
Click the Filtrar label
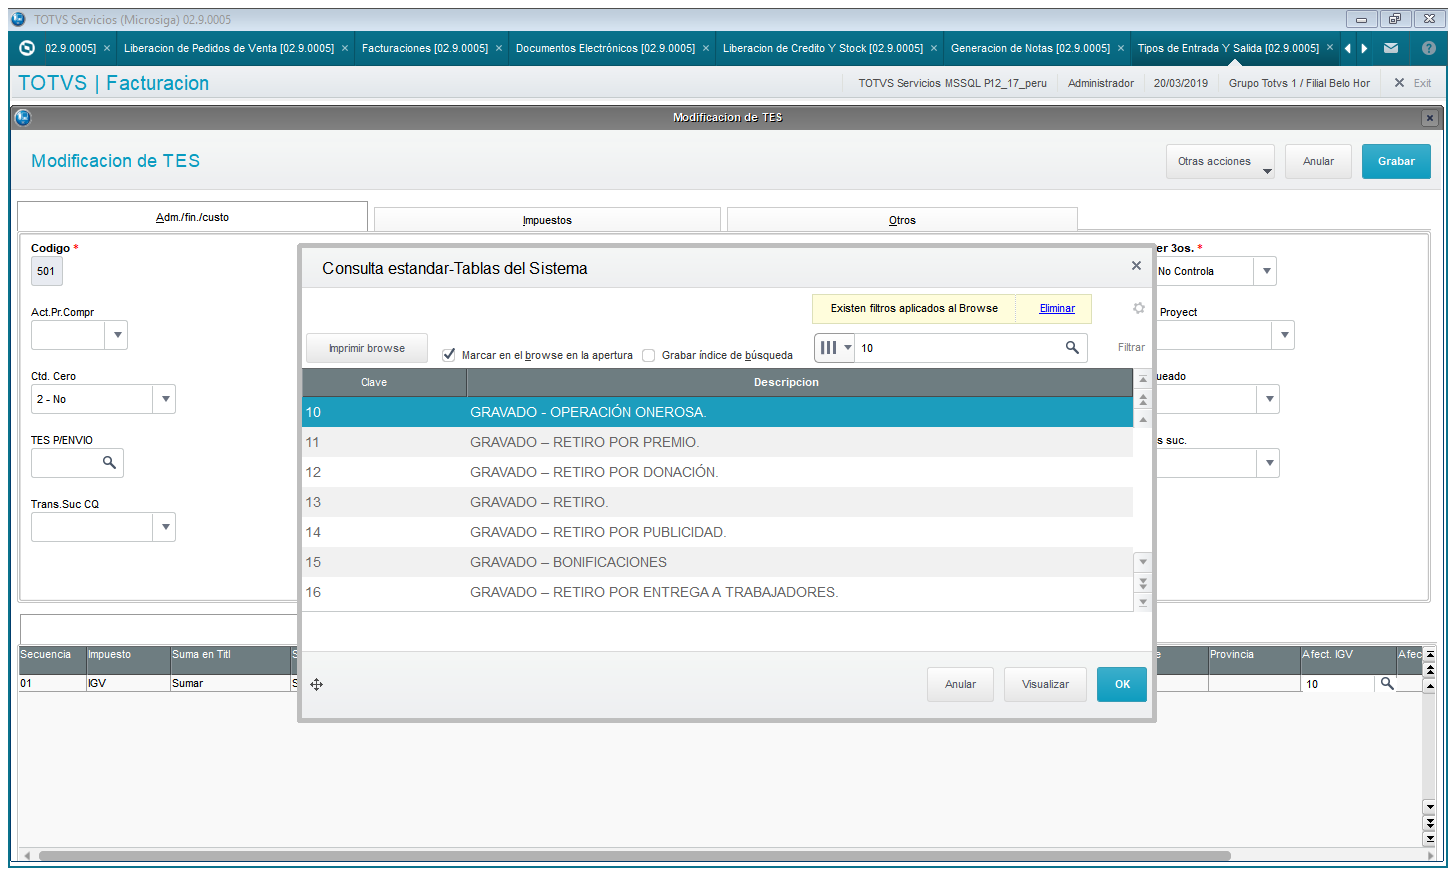(x=1131, y=347)
